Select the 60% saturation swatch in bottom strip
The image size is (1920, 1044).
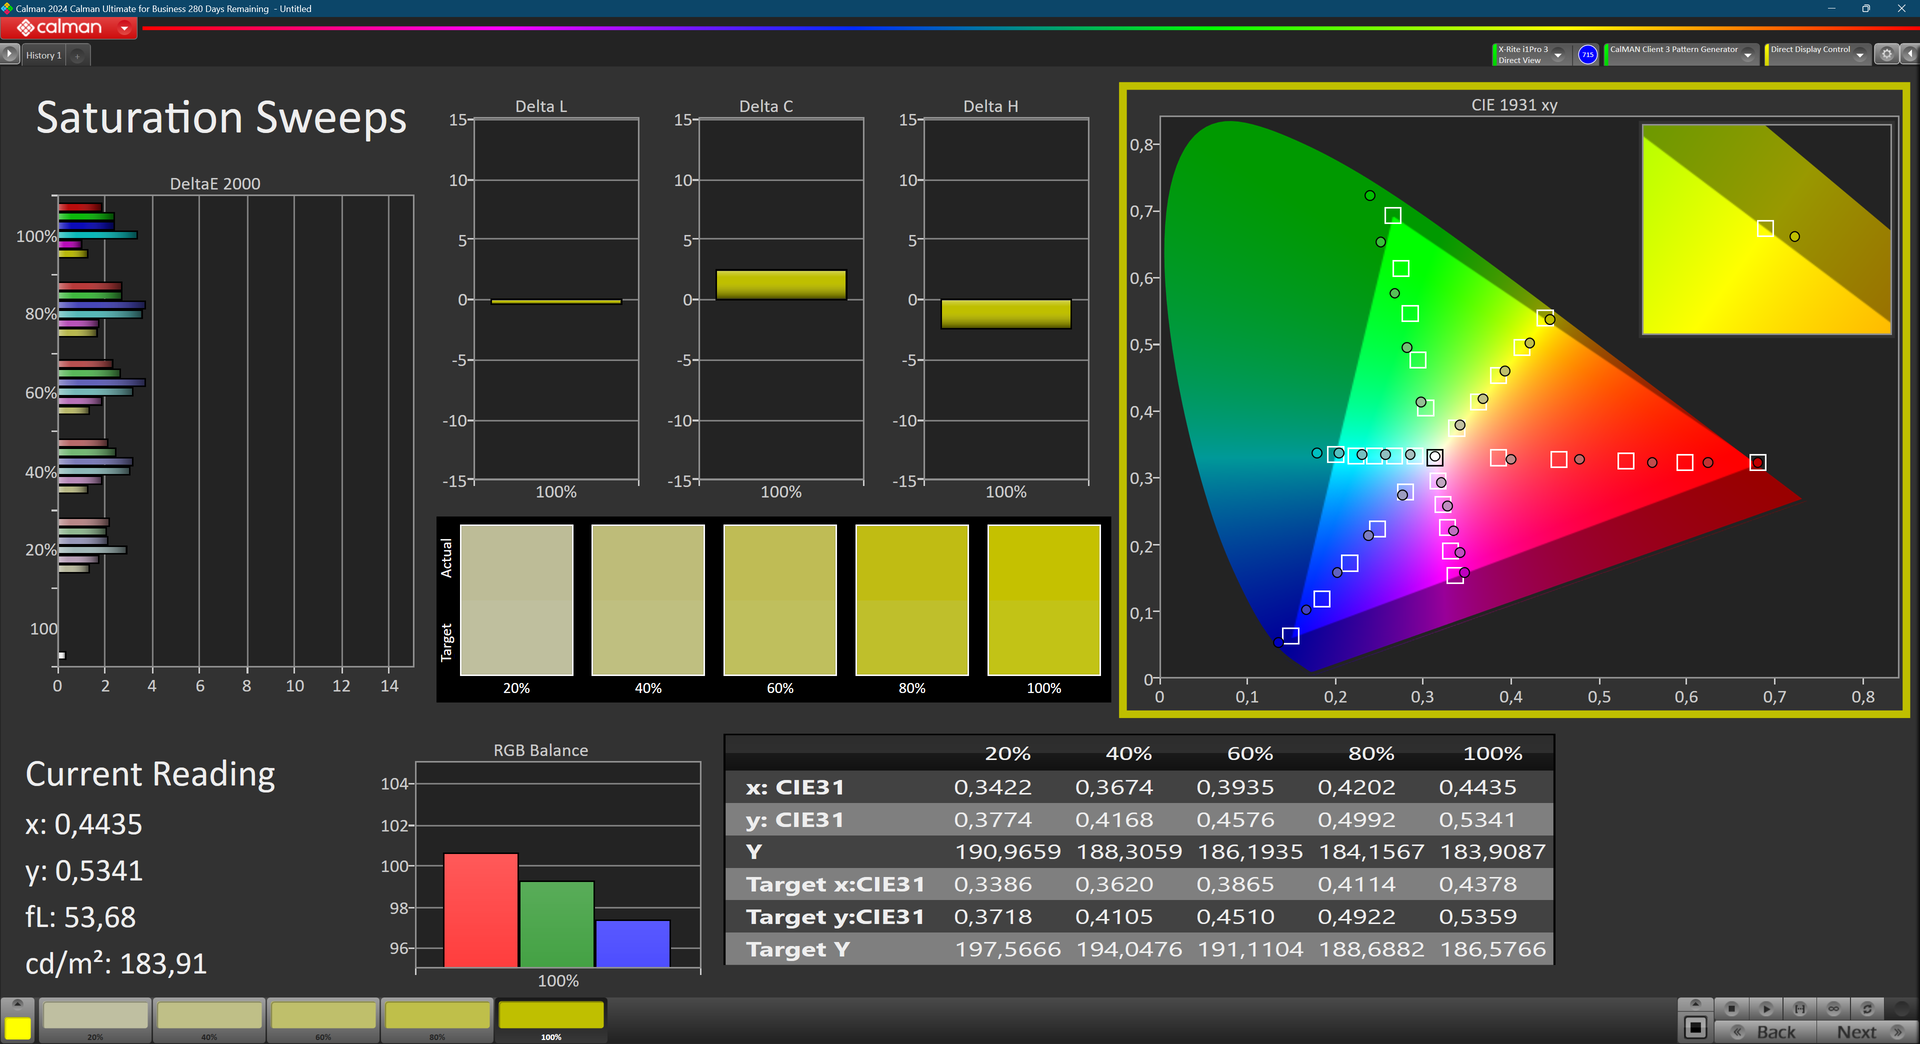[x=323, y=1016]
